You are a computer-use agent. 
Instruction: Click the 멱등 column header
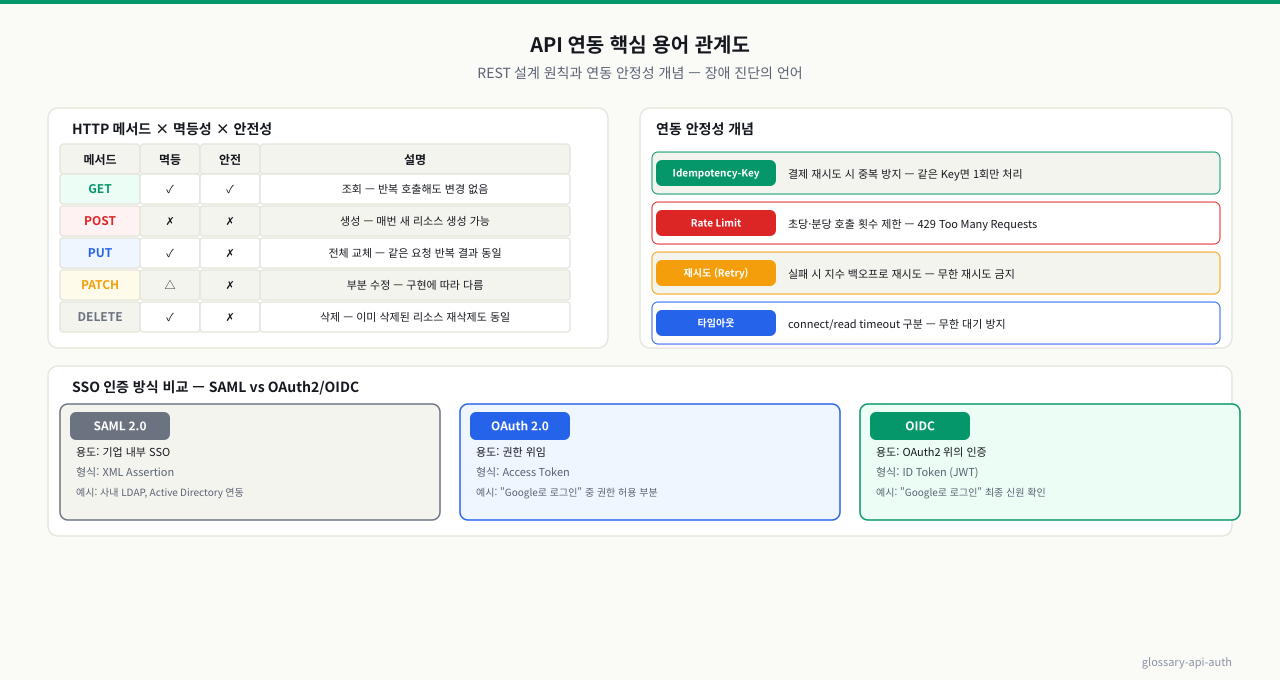170,159
